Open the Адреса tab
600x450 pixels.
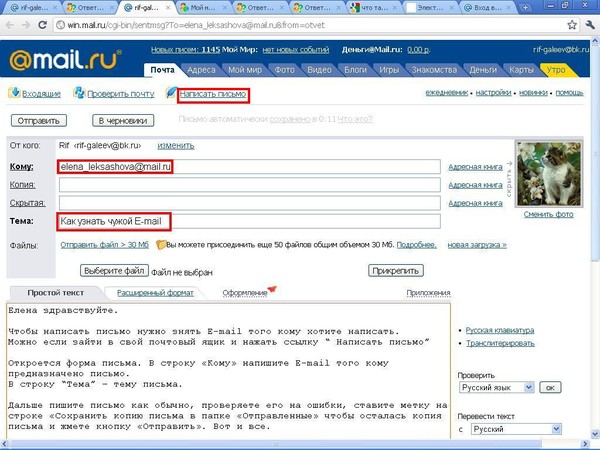tap(201, 70)
